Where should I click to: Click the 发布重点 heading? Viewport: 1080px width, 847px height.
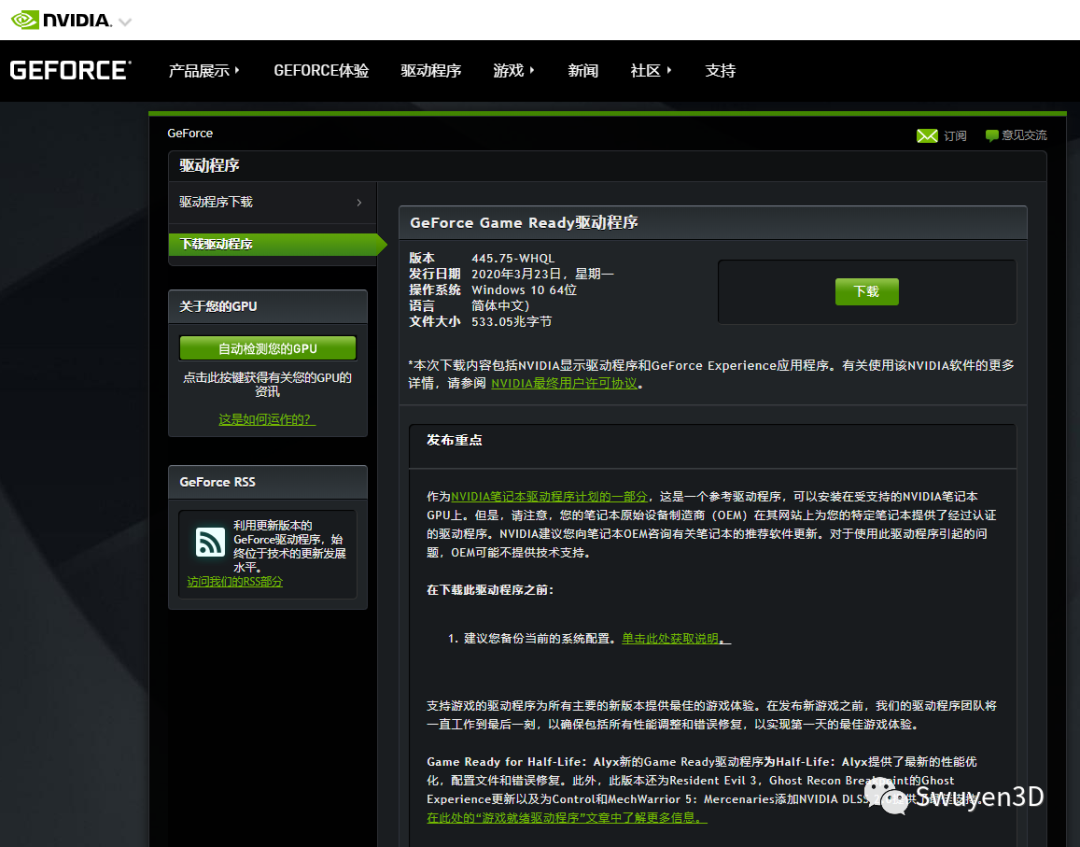click(455, 440)
